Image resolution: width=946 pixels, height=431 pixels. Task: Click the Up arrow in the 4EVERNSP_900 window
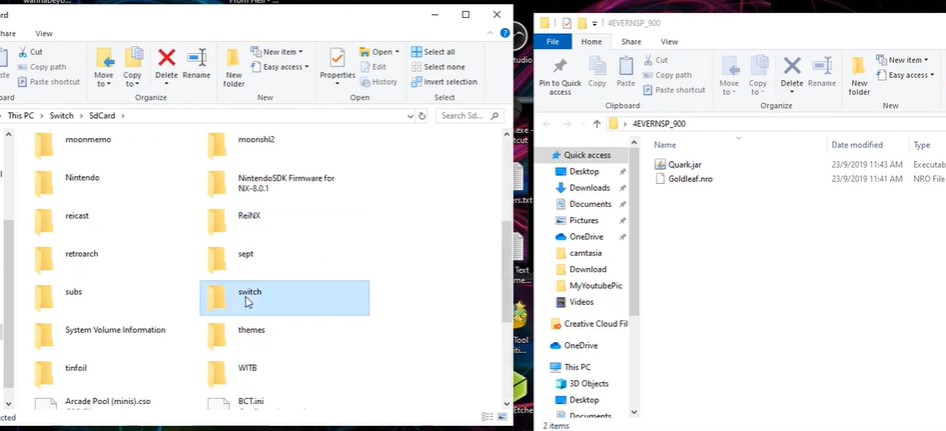pos(597,124)
